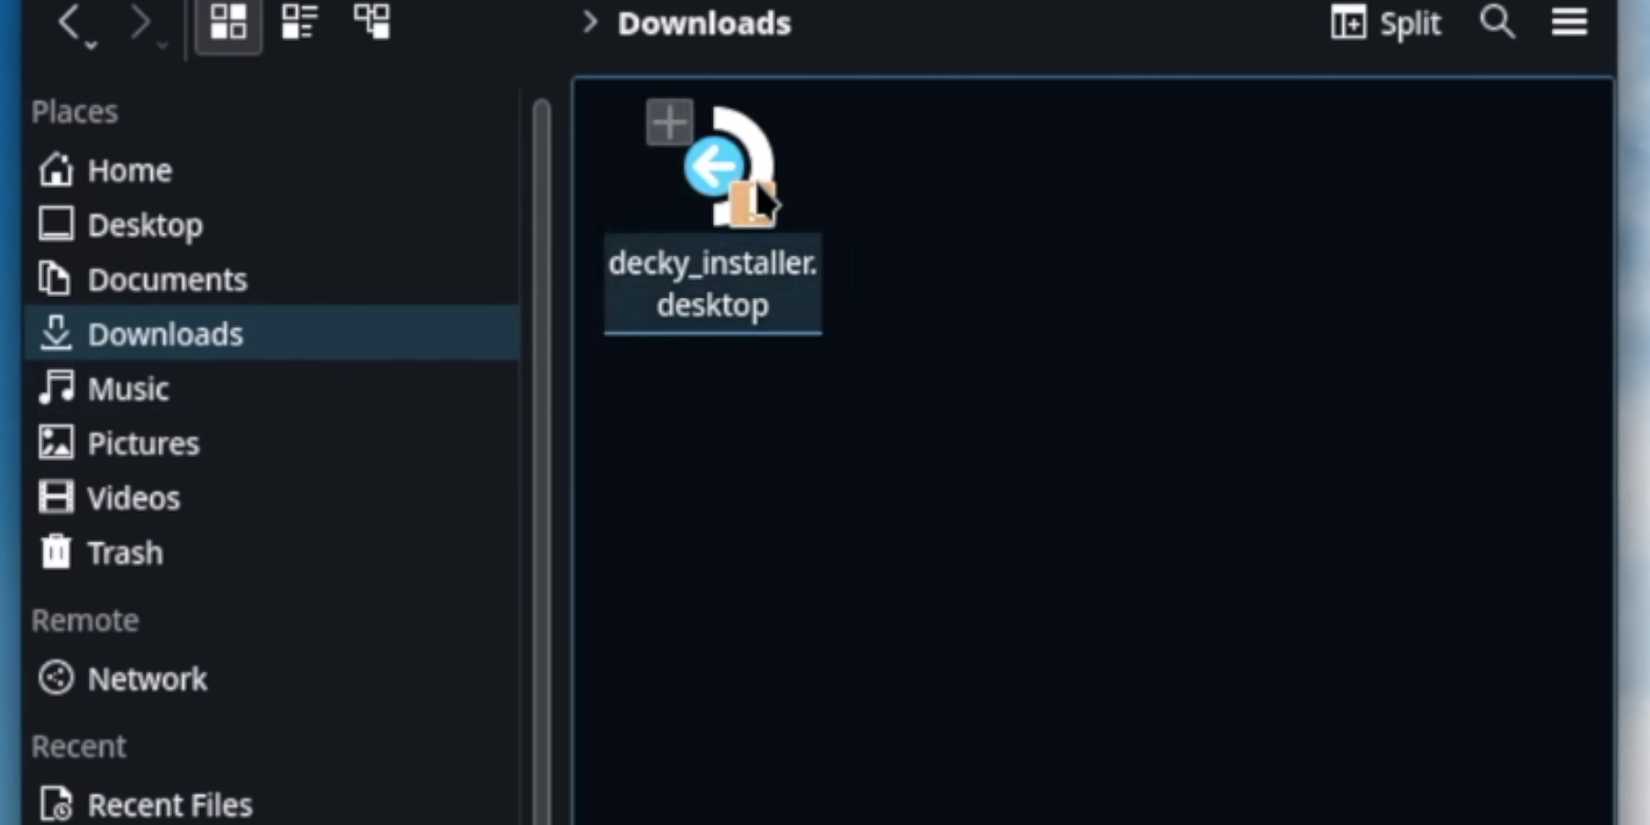Go to Documents folder
Viewport: 1650px width, 825px height.
click(166, 280)
